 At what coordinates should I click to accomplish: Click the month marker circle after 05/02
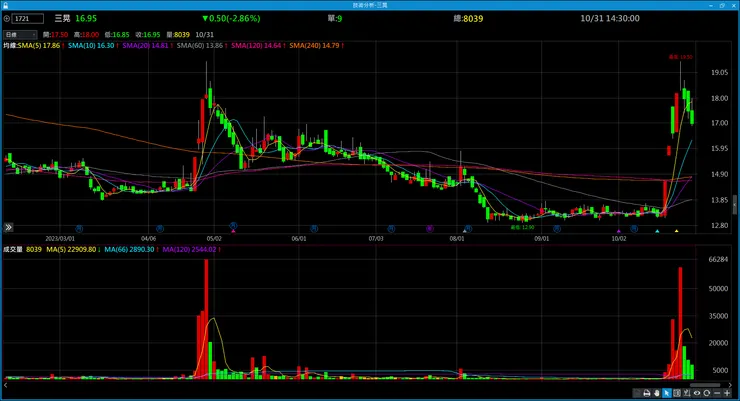[233, 226]
